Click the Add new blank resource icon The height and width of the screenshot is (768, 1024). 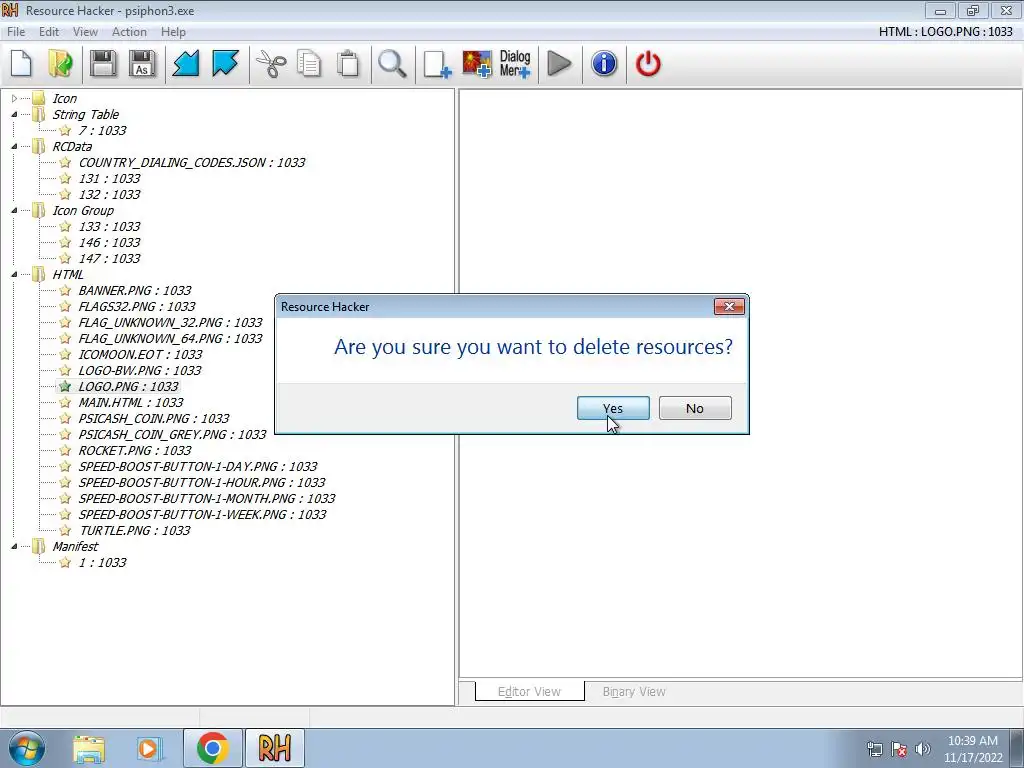click(437, 64)
